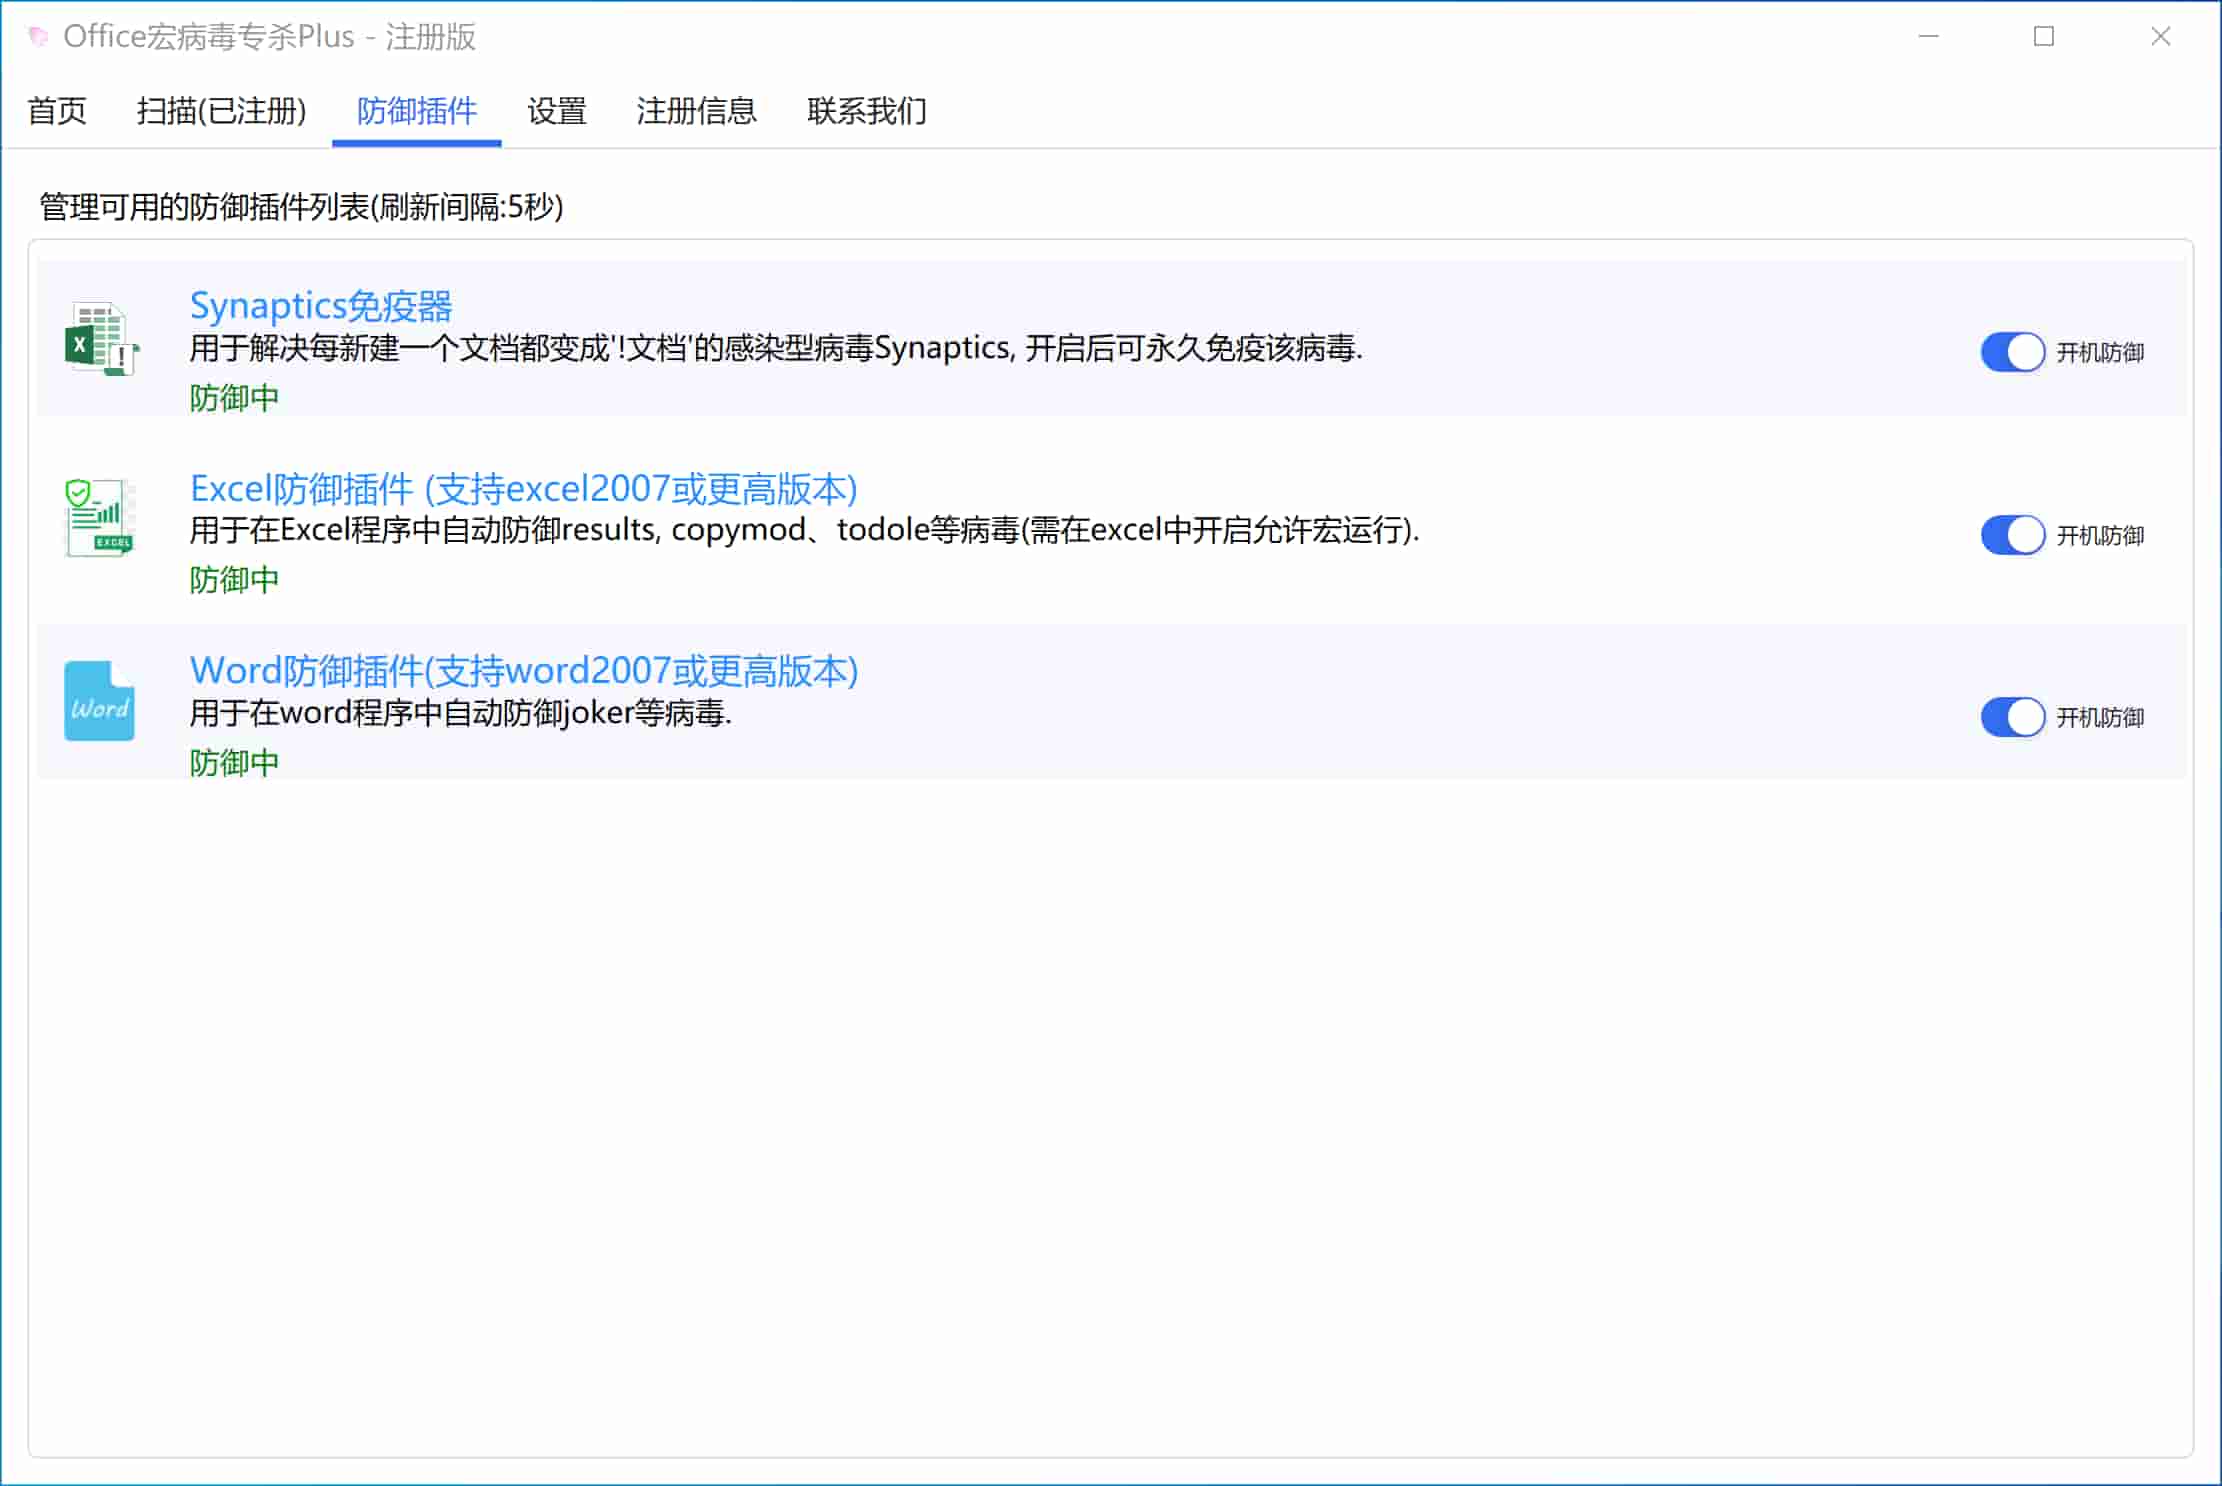Click the Synaptics immunizer Excel warning icon

pyautogui.click(x=101, y=340)
